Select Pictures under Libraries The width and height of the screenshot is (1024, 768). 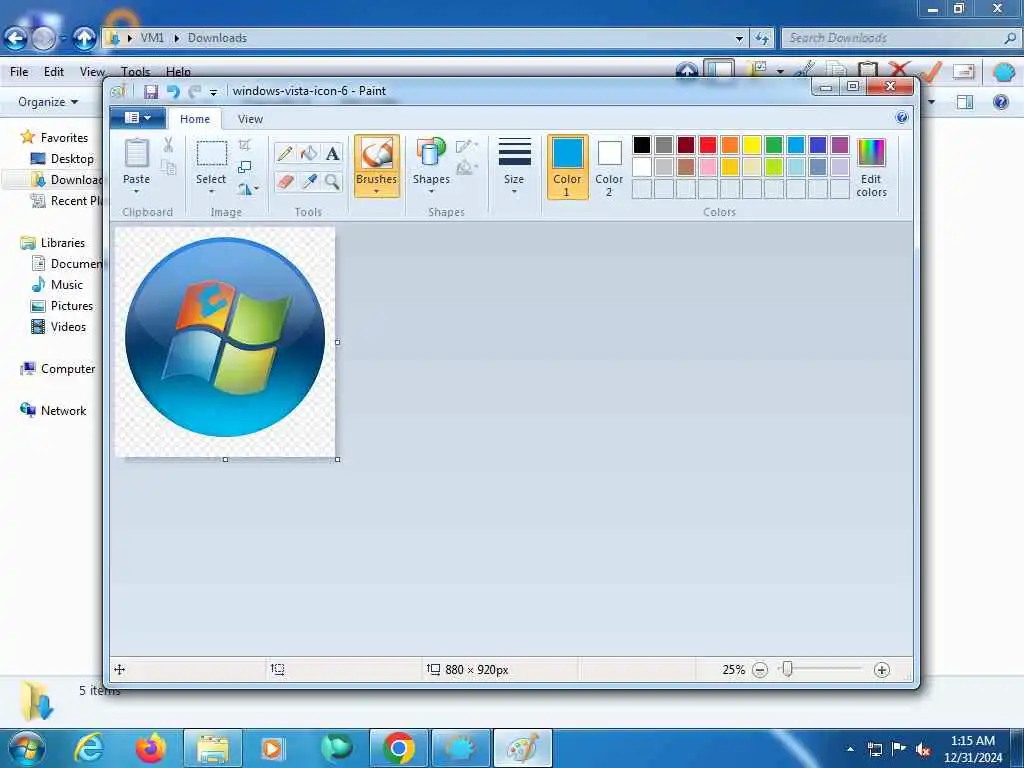pyautogui.click(x=63, y=306)
